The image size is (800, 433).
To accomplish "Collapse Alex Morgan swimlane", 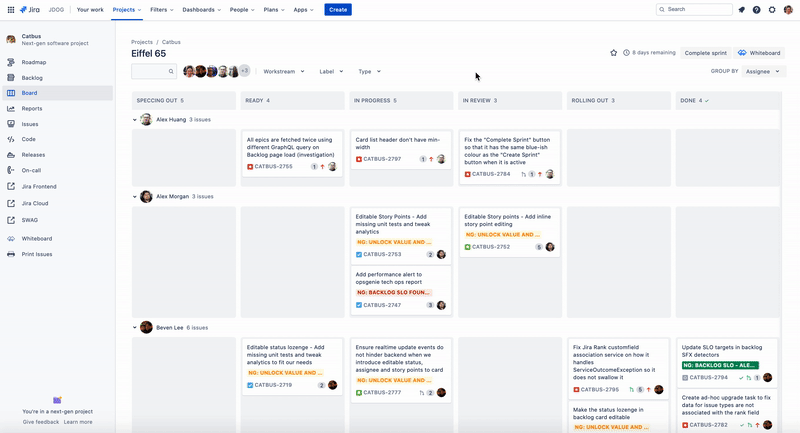I will tap(135, 196).
